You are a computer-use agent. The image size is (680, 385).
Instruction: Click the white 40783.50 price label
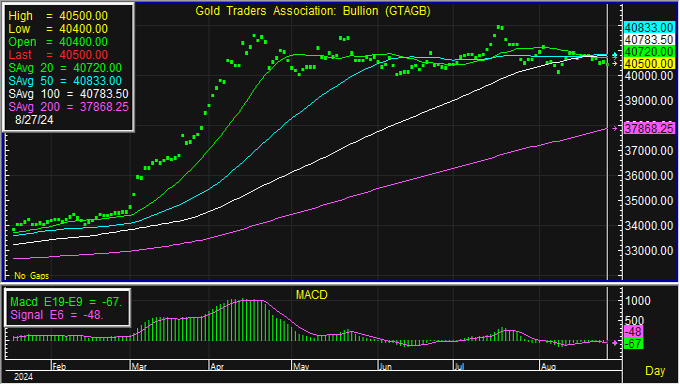click(649, 39)
